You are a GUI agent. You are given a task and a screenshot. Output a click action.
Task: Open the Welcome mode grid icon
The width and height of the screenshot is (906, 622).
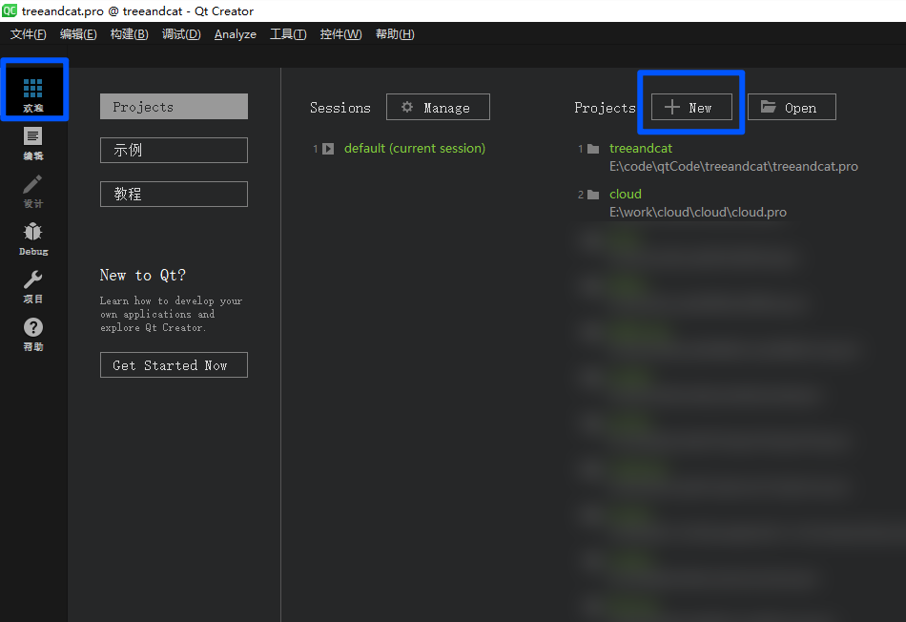coord(33,89)
